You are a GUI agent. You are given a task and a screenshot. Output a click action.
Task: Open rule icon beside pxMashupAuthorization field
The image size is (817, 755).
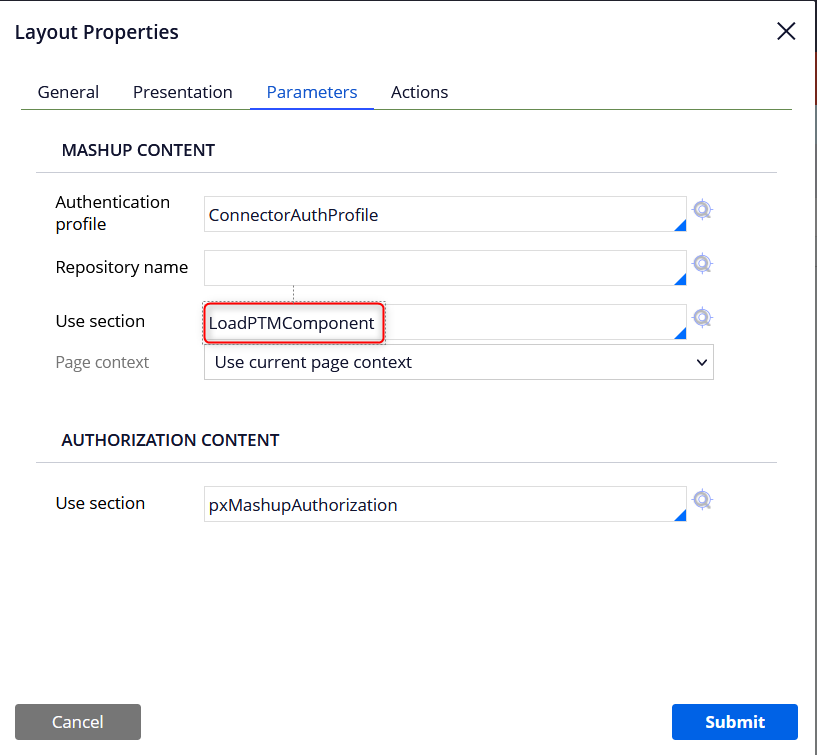click(x=702, y=500)
